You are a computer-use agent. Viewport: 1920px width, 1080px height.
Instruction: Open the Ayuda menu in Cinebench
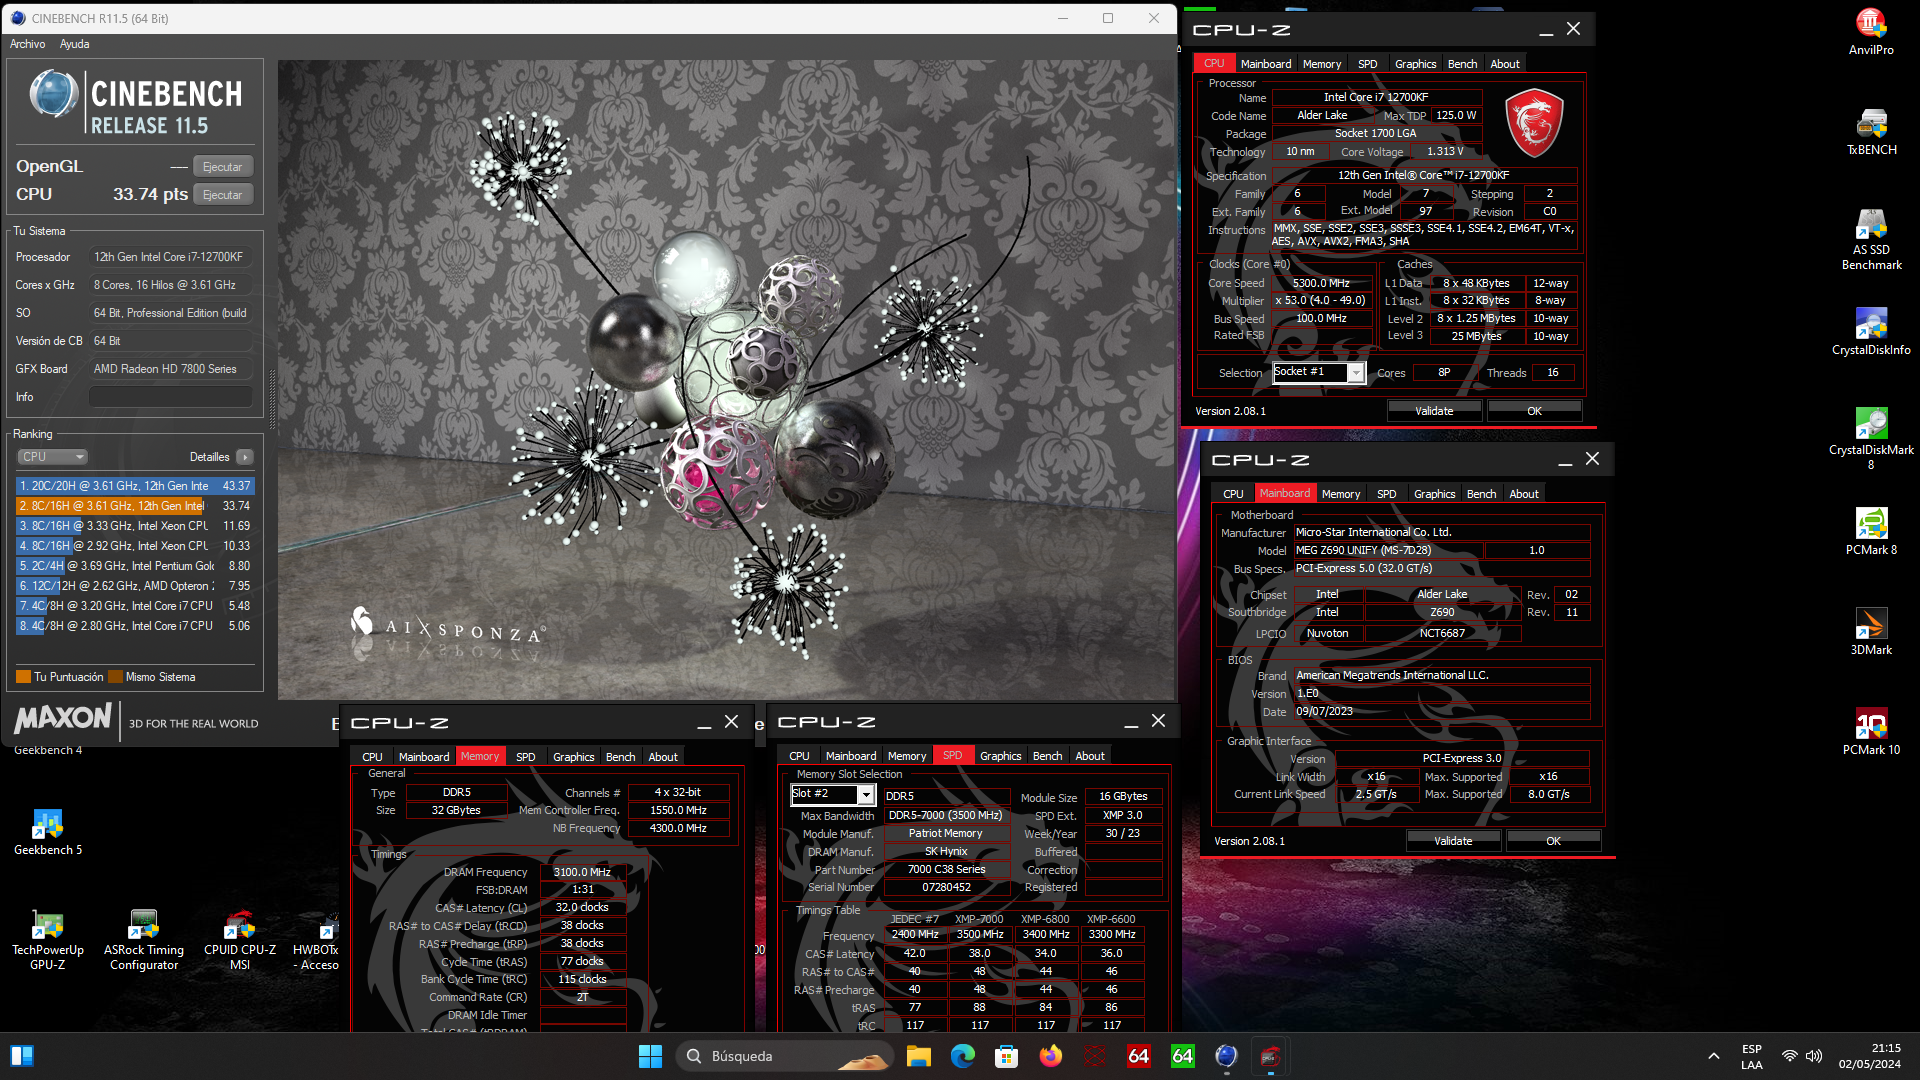[74, 44]
